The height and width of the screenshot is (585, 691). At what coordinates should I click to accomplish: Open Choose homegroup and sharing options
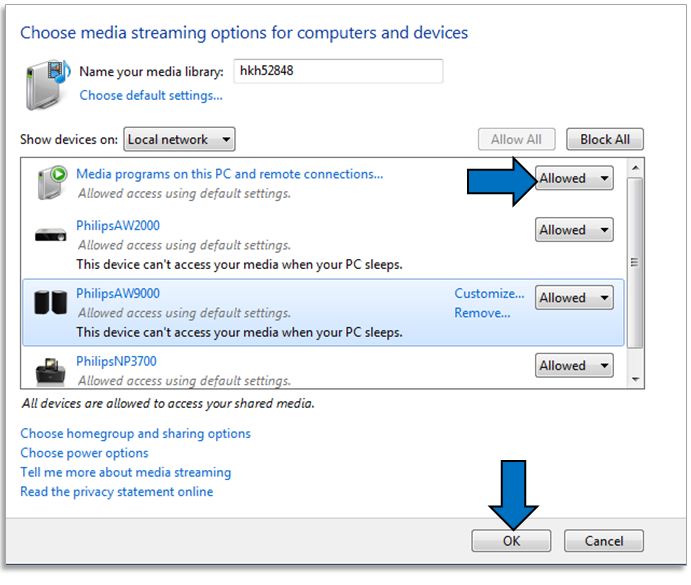pos(135,434)
